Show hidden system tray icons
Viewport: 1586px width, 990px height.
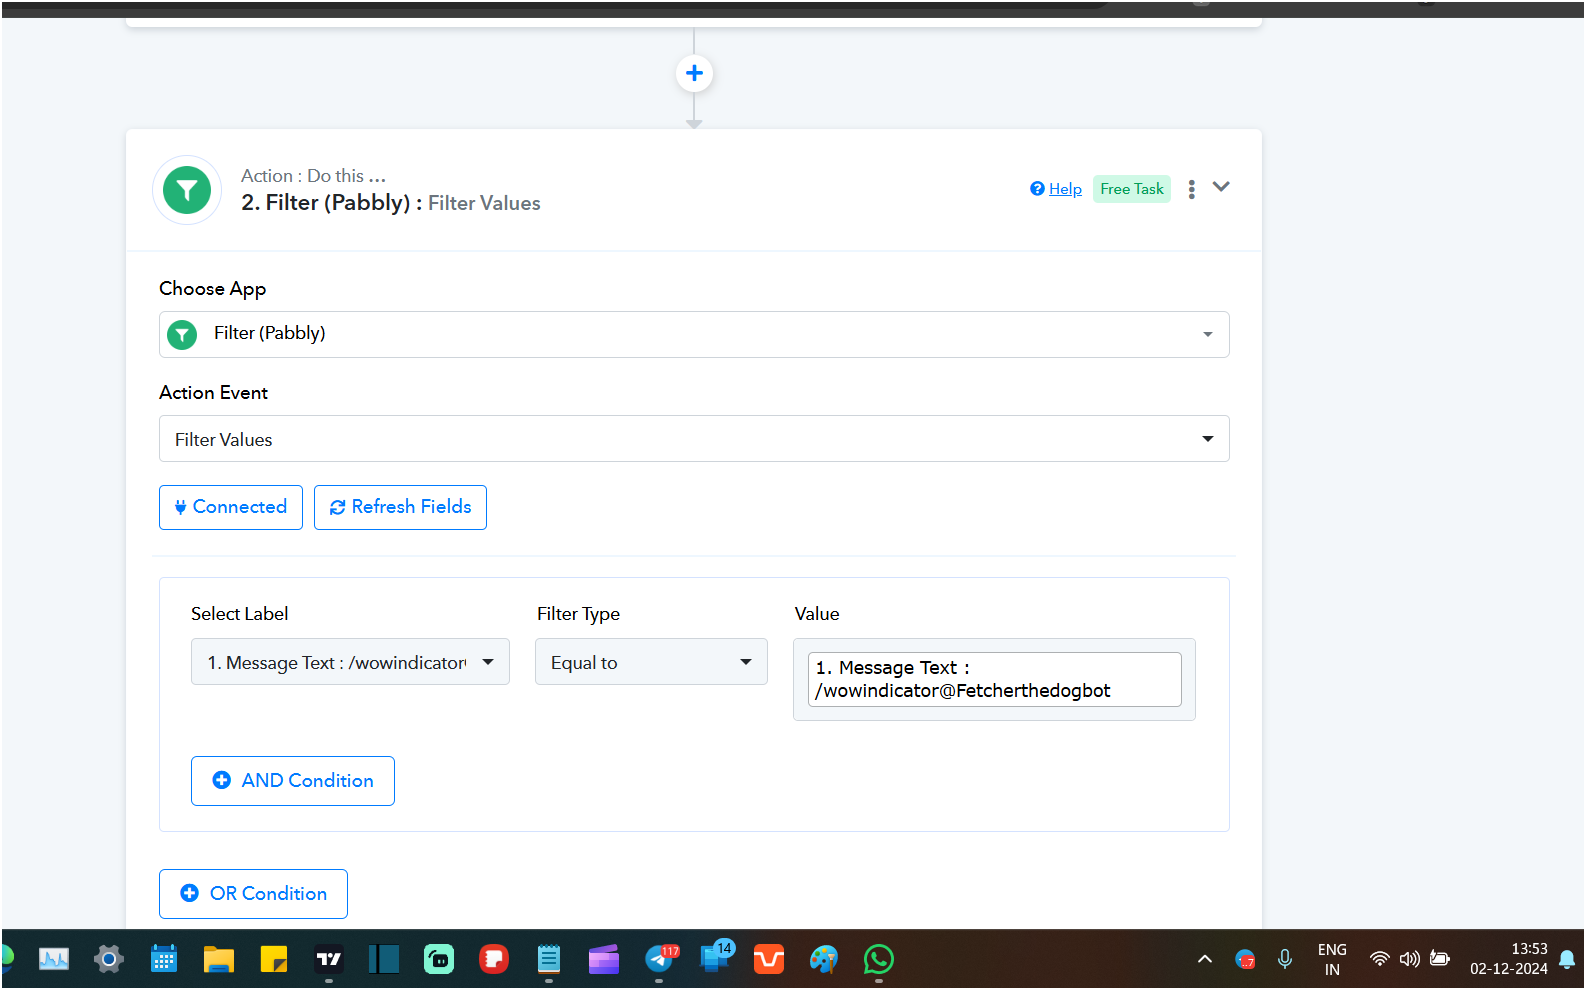coord(1205,960)
